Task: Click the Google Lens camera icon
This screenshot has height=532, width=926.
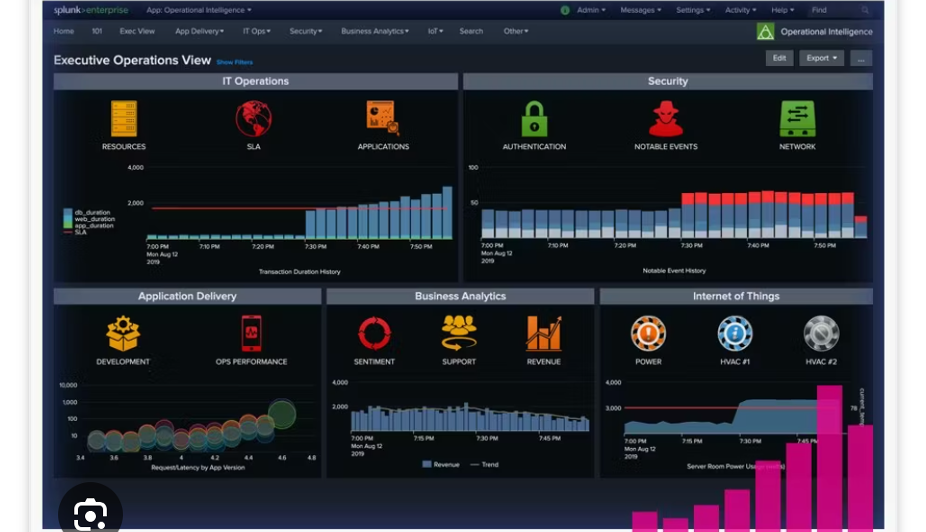Action: click(90, 514)
